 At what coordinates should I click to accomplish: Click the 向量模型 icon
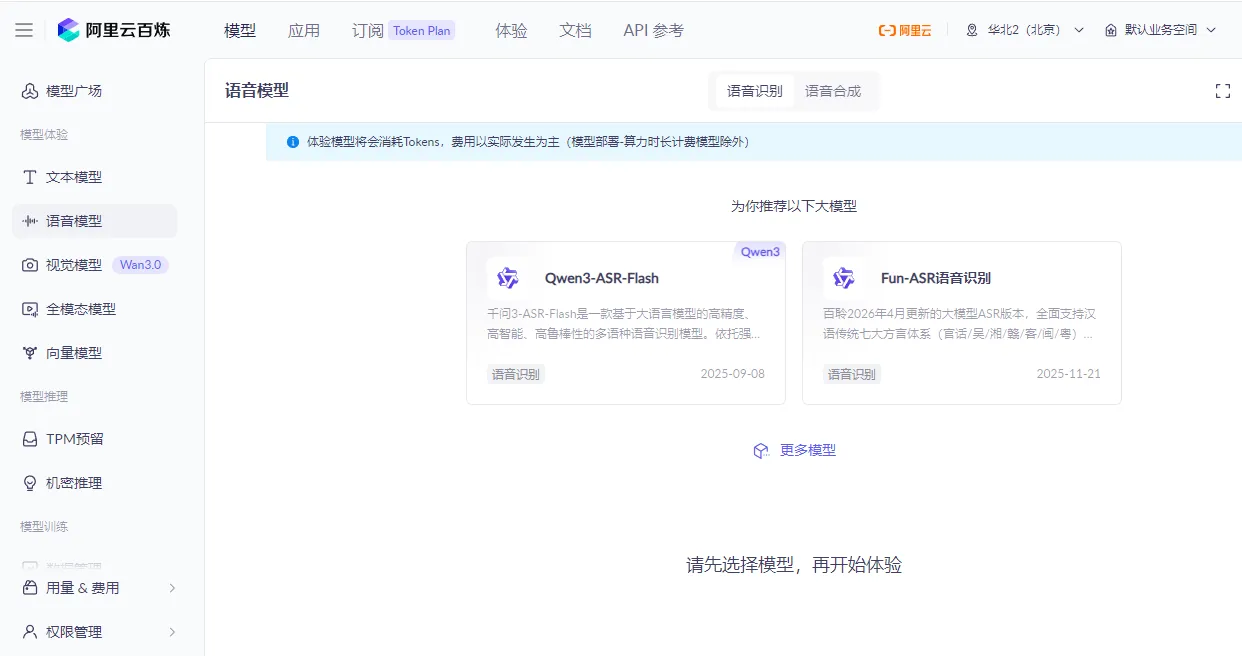[x=30, y=353]
